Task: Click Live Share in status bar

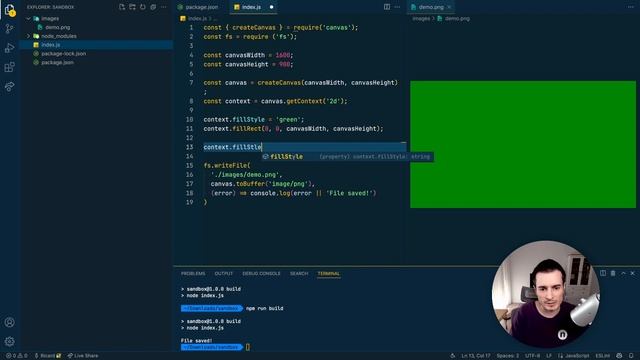Action: coord(83,356)
